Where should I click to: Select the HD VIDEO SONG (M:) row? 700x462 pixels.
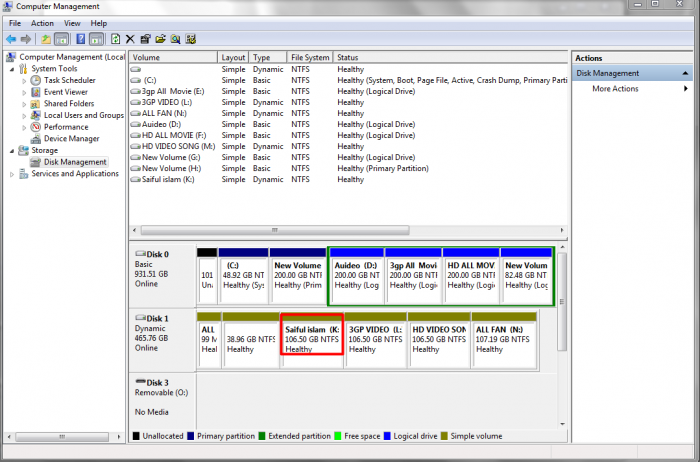(348, 146)
